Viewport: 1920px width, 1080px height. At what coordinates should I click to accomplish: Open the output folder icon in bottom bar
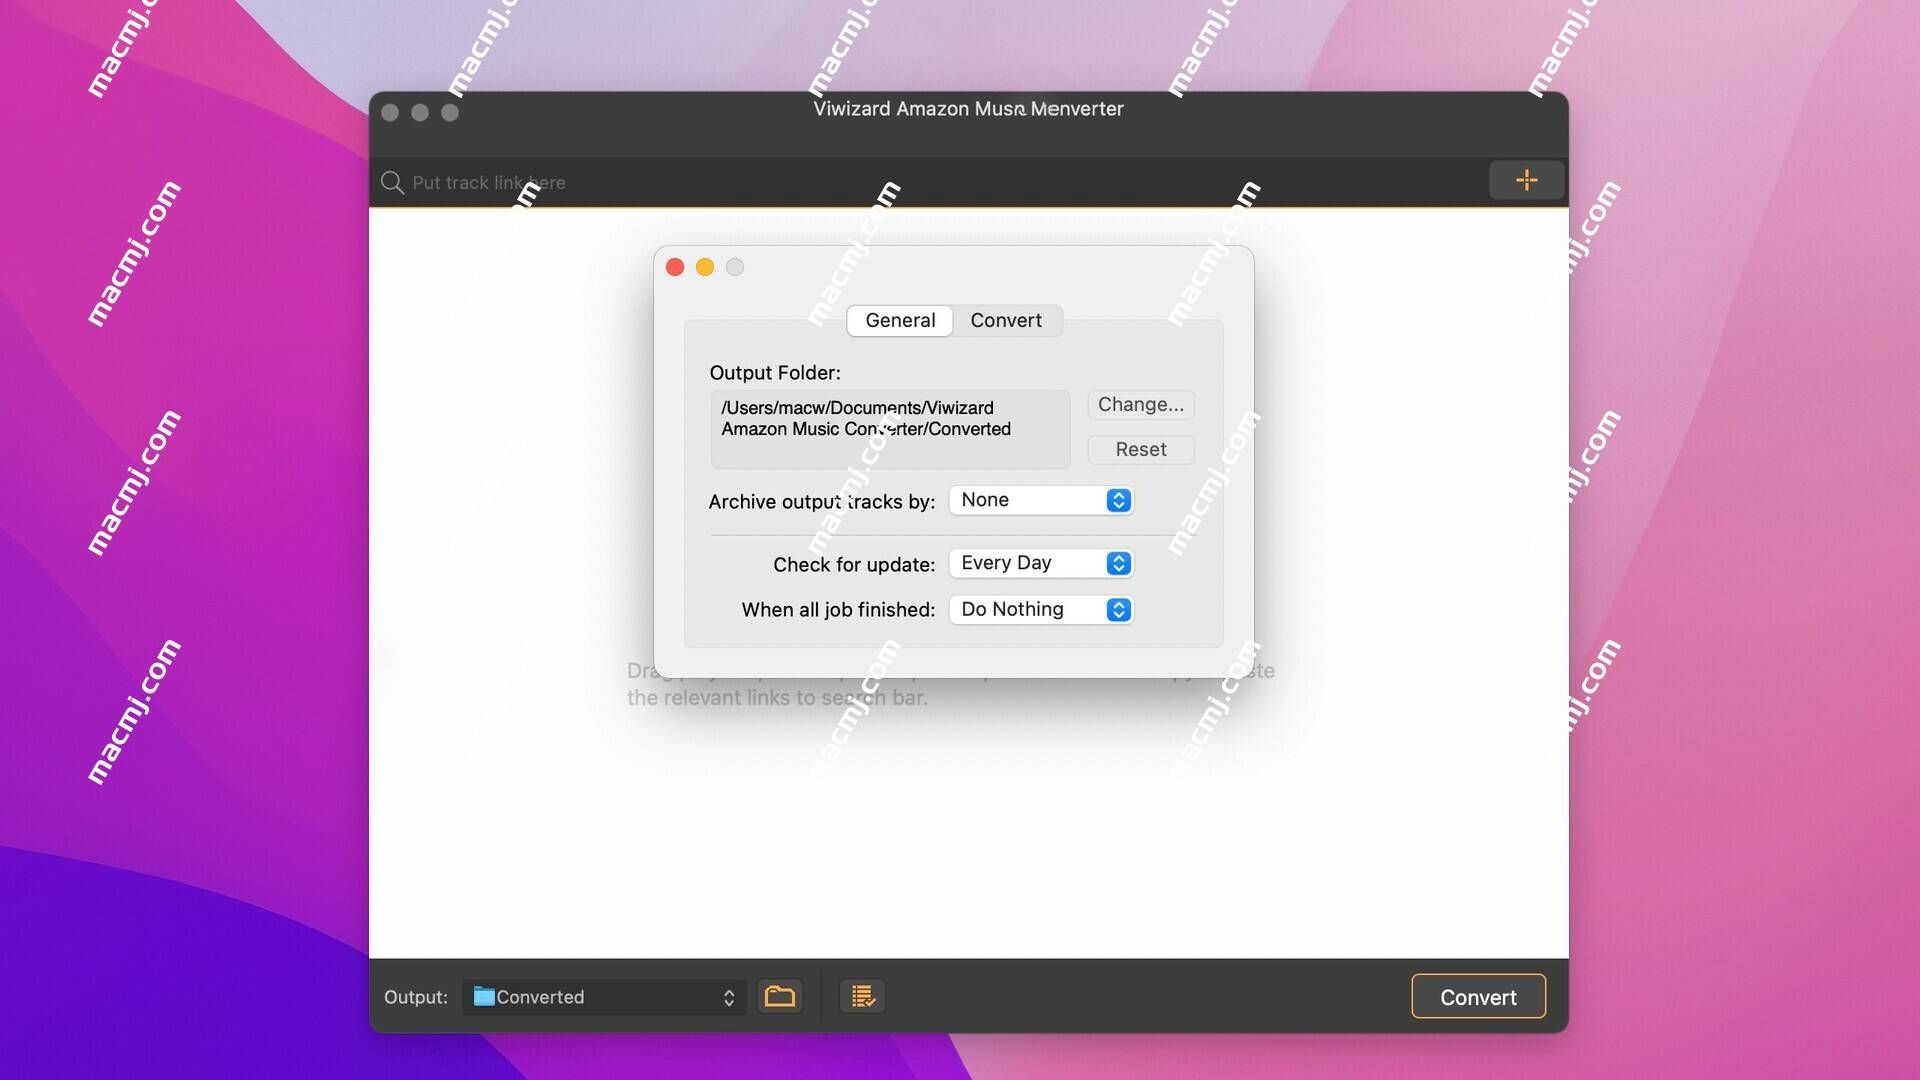click(x=779, y=996)
